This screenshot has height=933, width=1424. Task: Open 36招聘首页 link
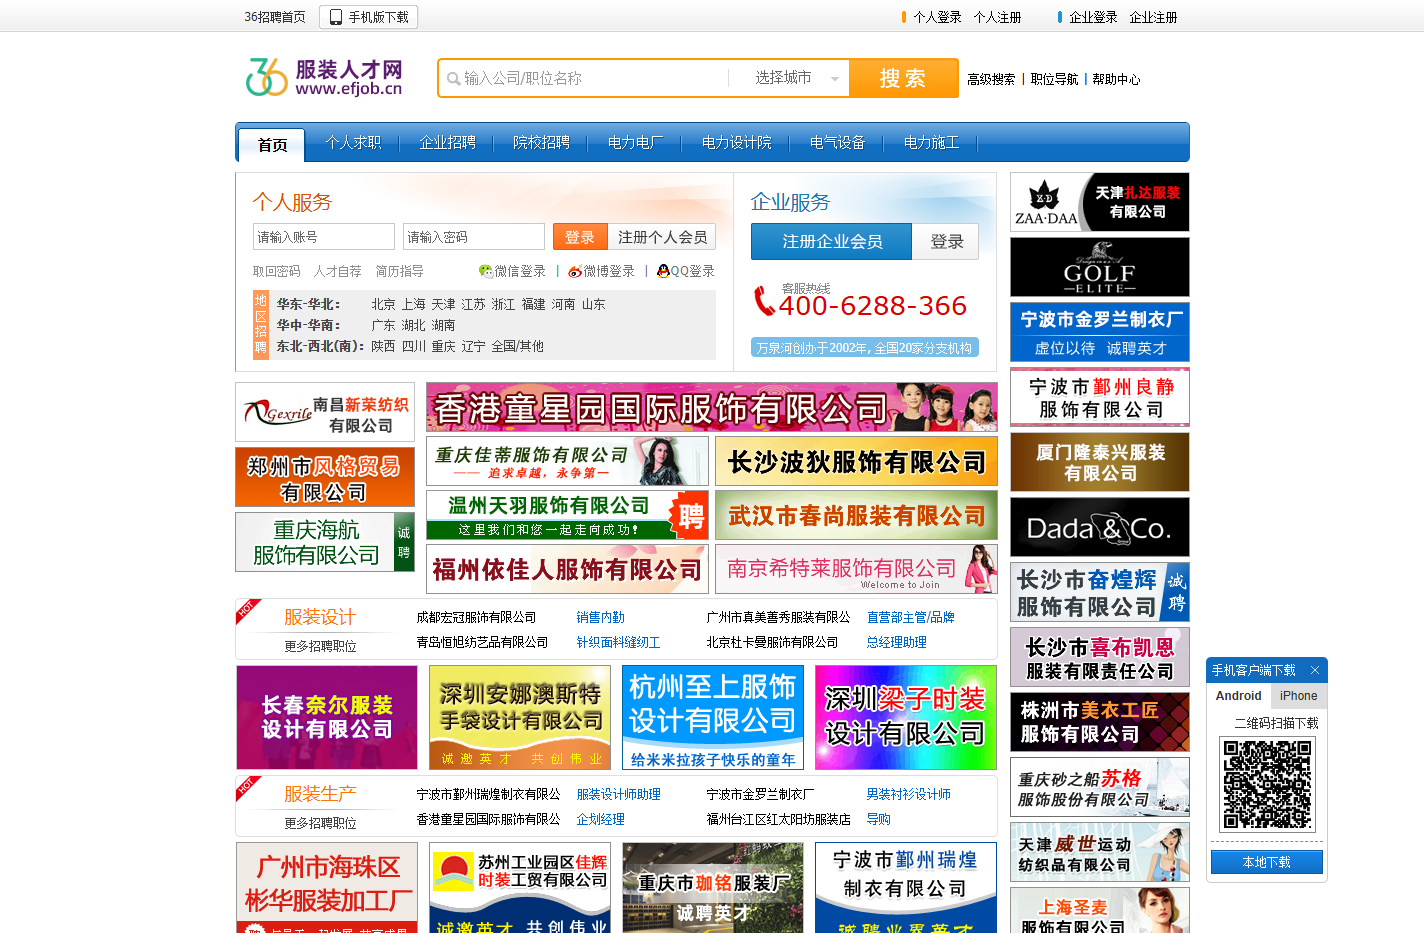(275, 17)
